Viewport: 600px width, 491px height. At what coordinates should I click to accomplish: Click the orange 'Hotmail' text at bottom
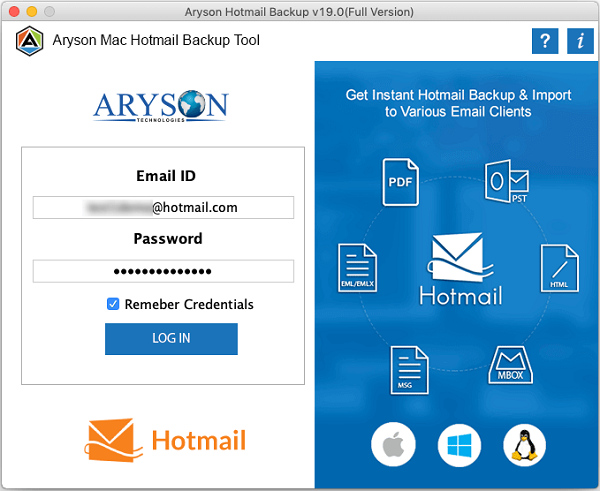(199, 440)
